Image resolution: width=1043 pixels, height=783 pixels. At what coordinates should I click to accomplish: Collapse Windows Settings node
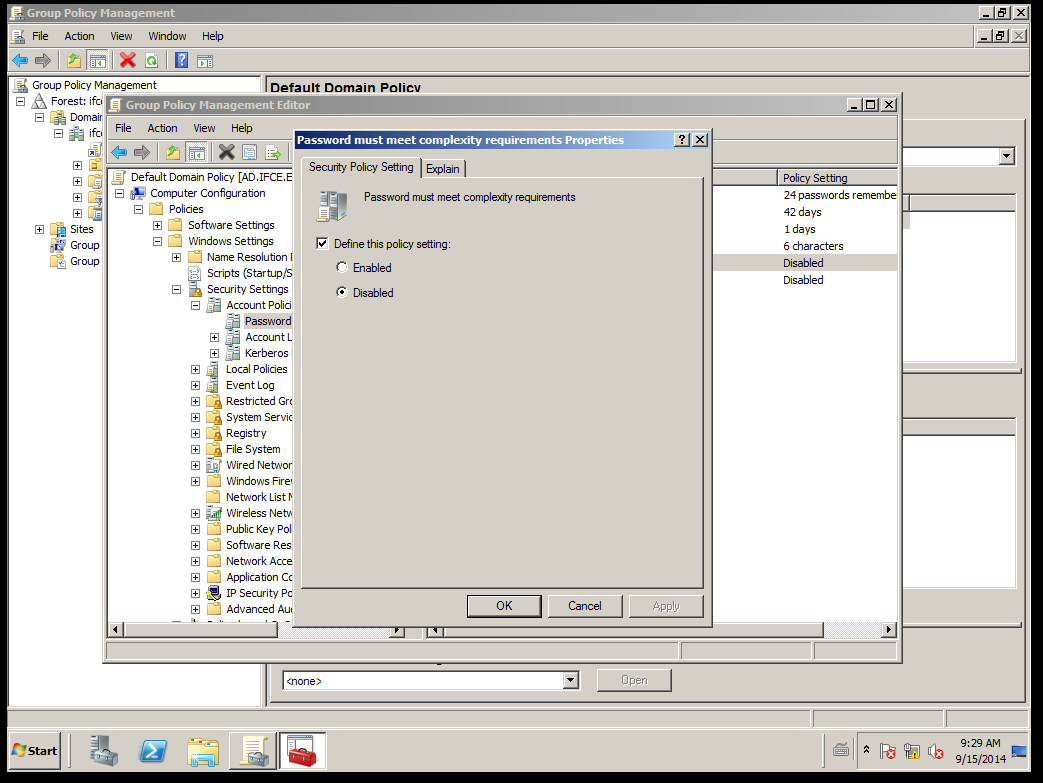(158, 241)
